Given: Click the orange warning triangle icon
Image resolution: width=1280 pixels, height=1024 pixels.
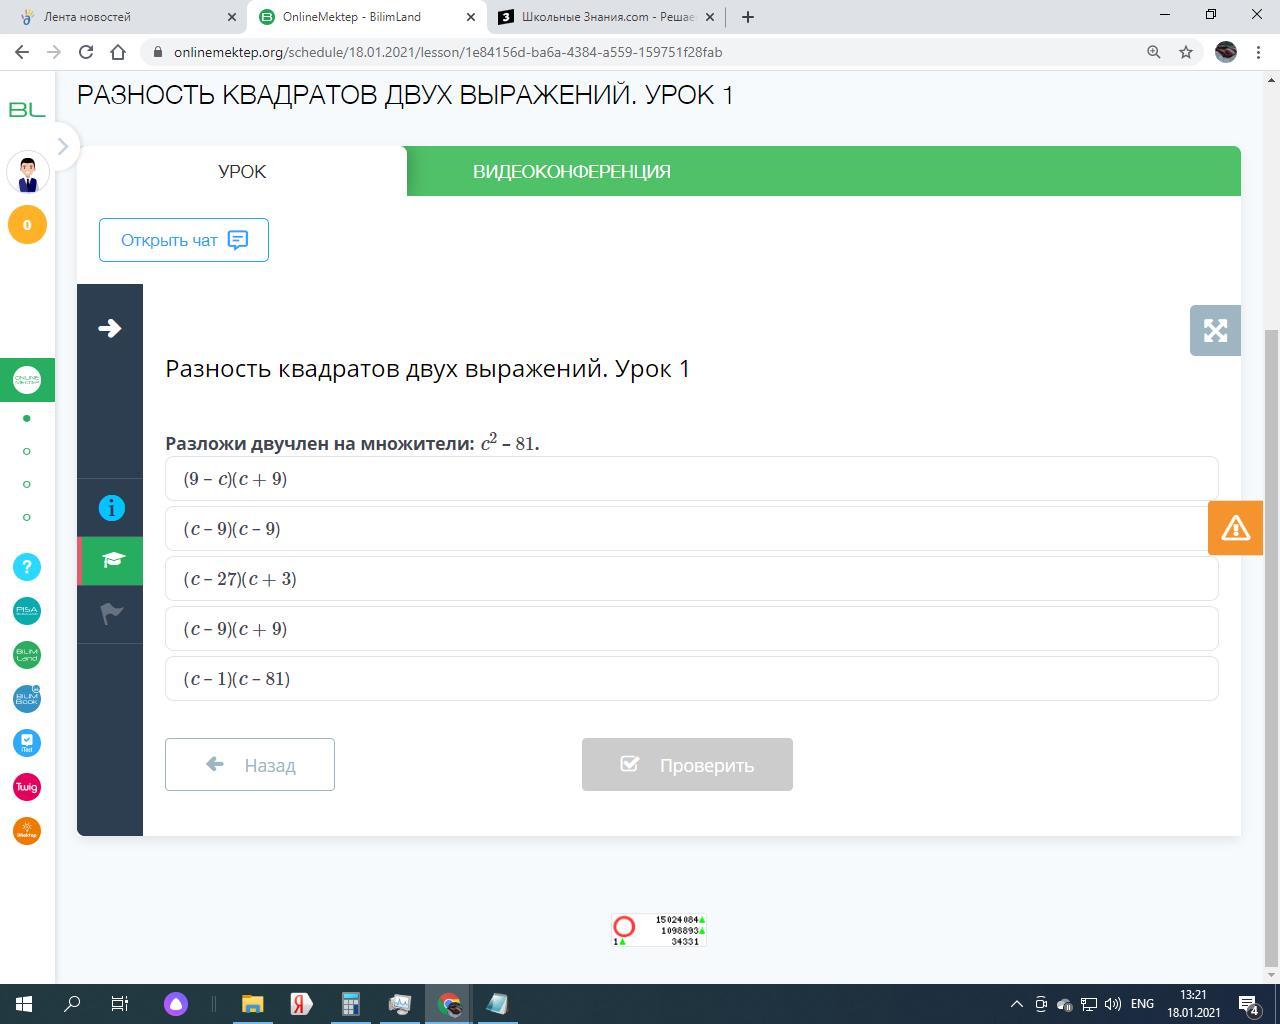Looking at the screenshot, I should coord(1235,528).
